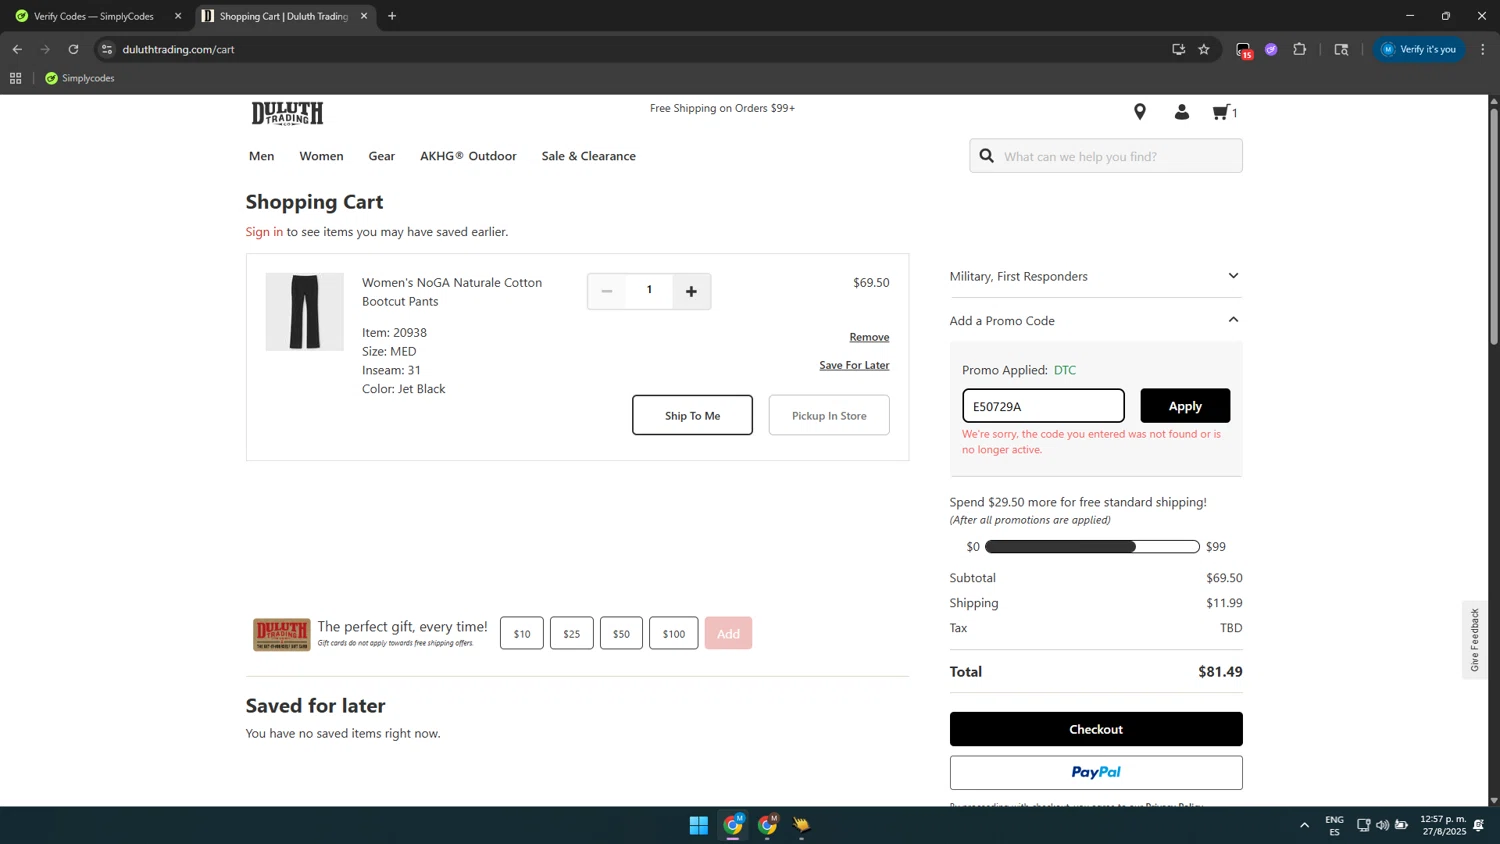Screen dimensions: 1500x844
Task: Click the install app icon in address bar
Action: click(1178, 49)
